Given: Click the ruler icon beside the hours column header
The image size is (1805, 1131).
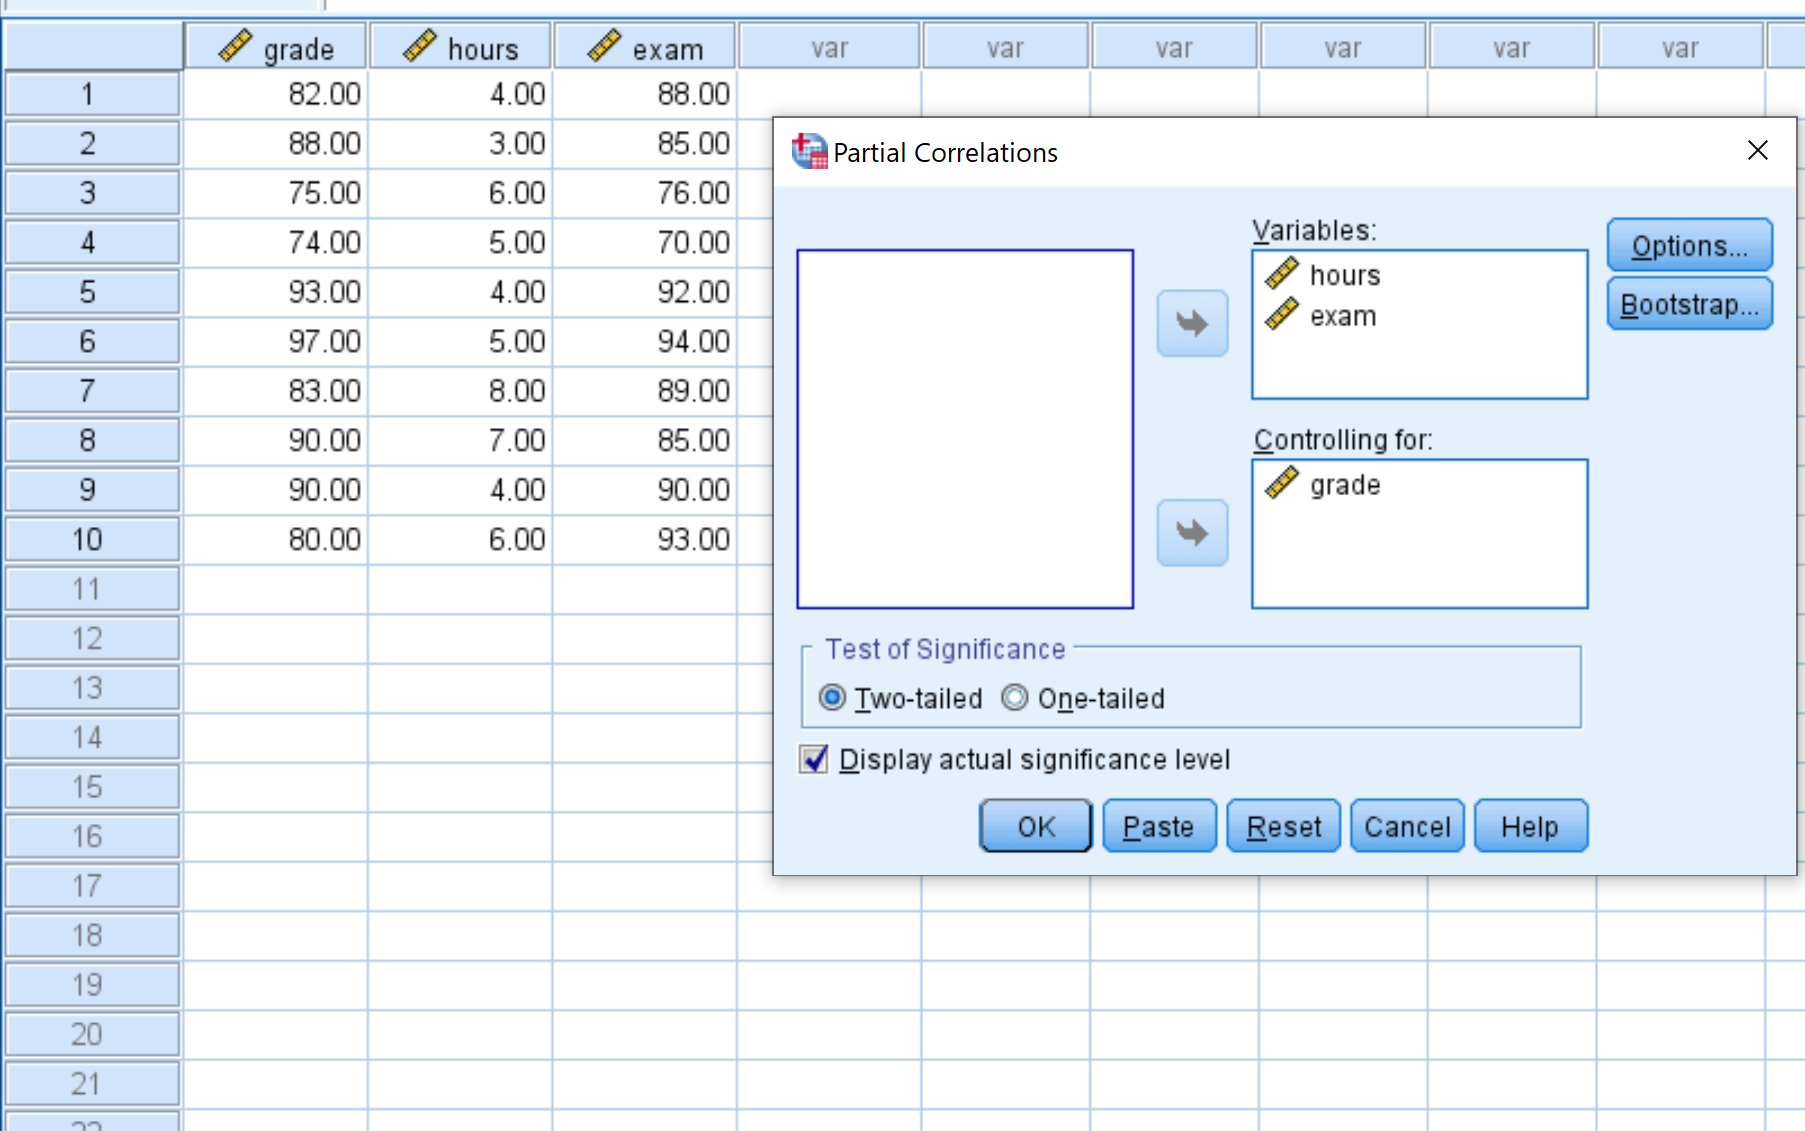Looking at the screenshot, I should 419,46.
